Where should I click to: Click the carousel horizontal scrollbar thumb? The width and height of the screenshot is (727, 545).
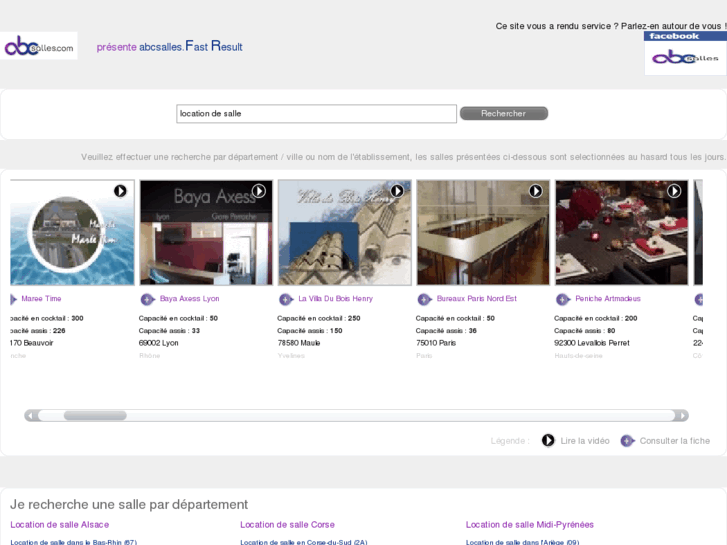click(95, 416)
